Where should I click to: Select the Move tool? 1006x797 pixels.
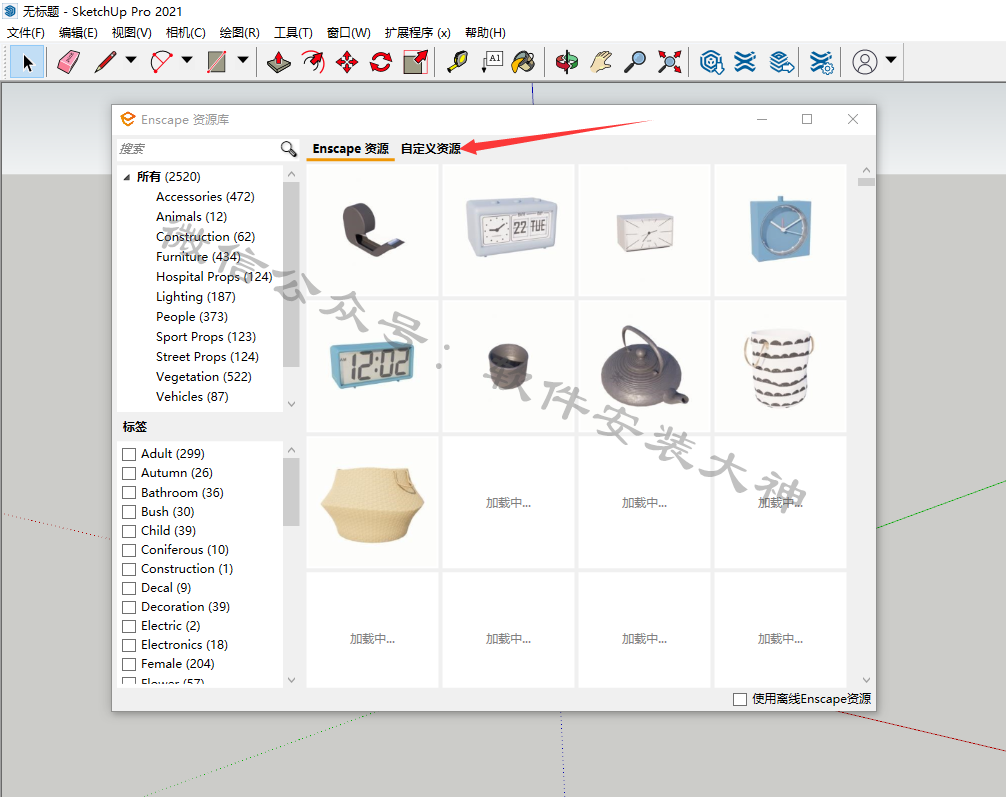point(346,62)
